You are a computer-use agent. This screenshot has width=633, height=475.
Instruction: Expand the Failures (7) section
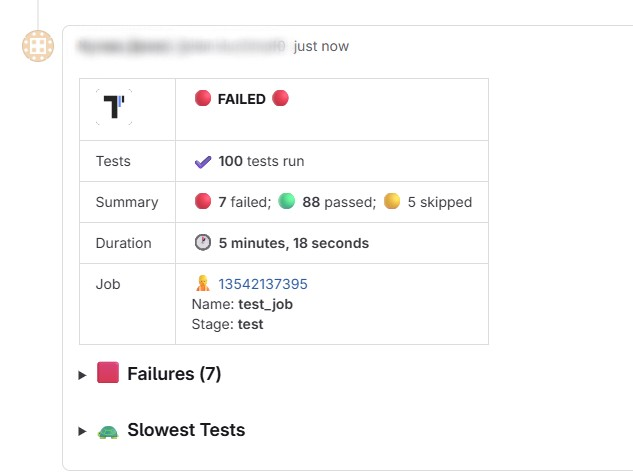[83, 375]
